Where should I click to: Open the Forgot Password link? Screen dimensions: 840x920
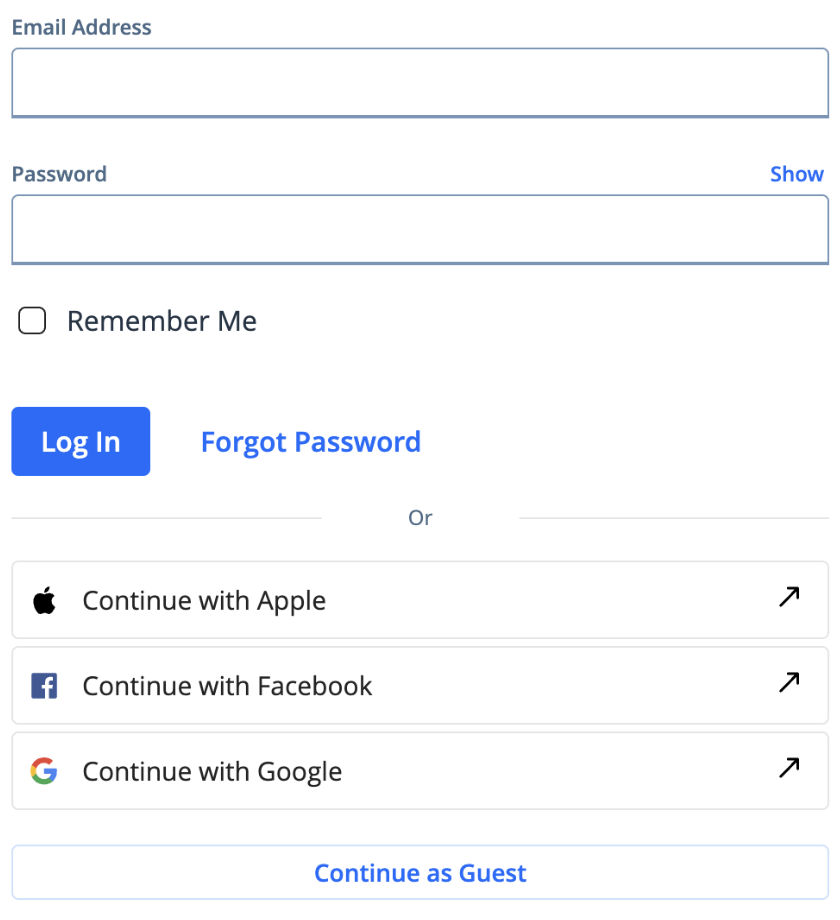[x=310, y=442]
